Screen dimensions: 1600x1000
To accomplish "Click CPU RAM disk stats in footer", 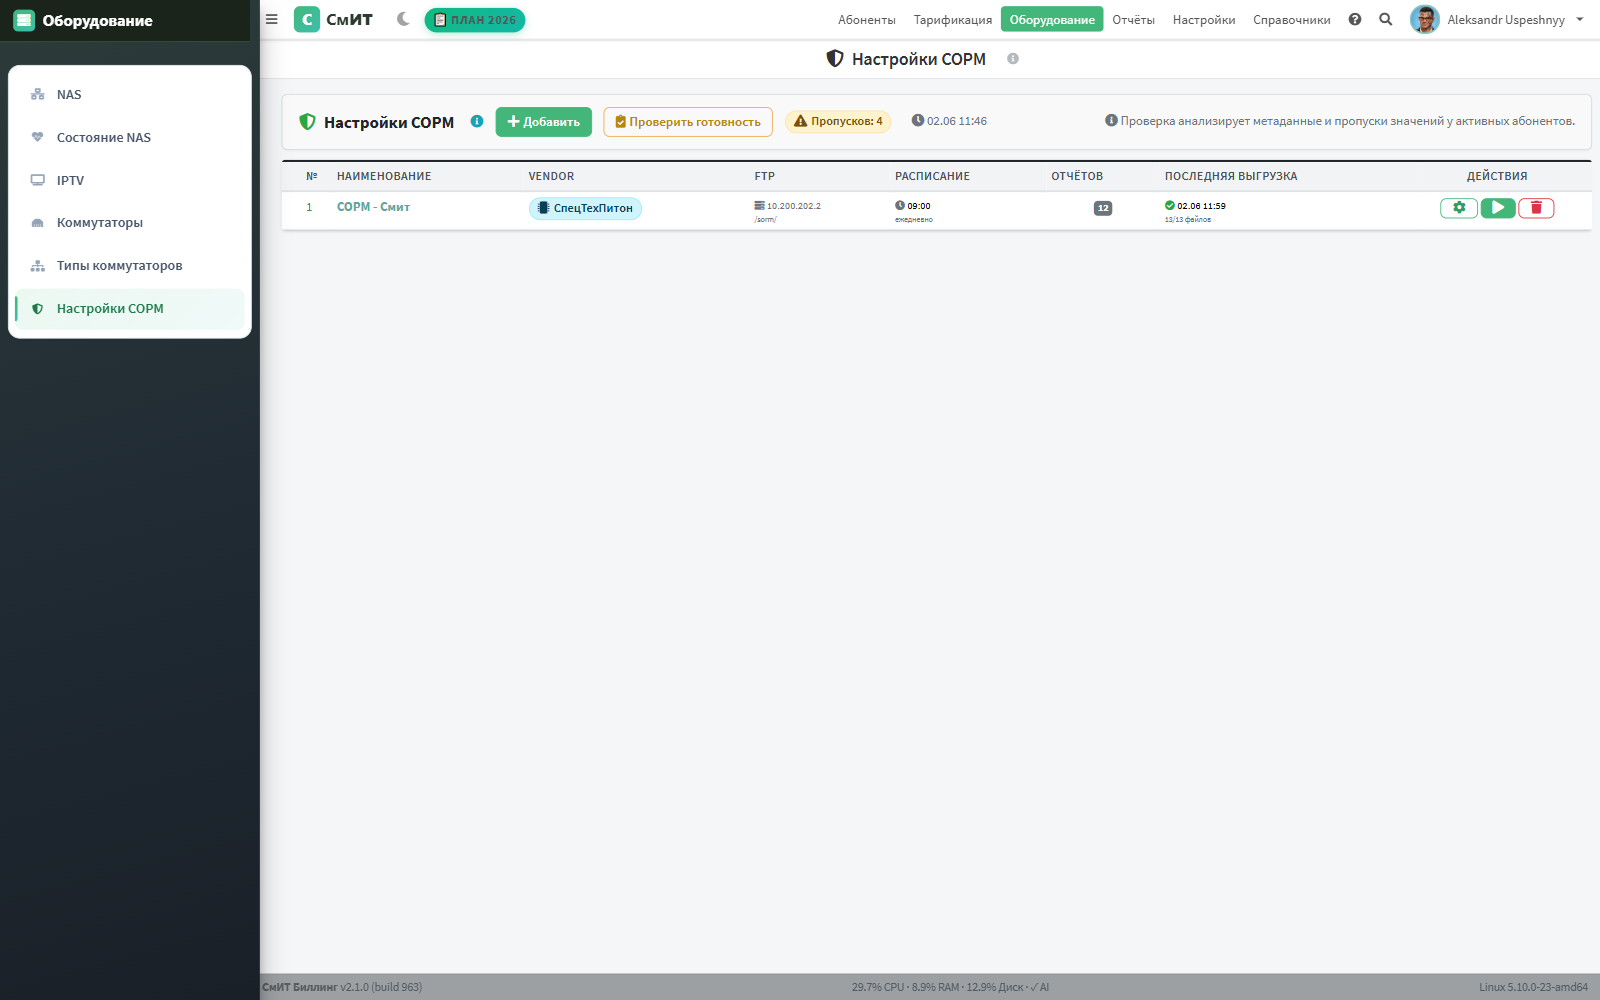I will [950, 987].
